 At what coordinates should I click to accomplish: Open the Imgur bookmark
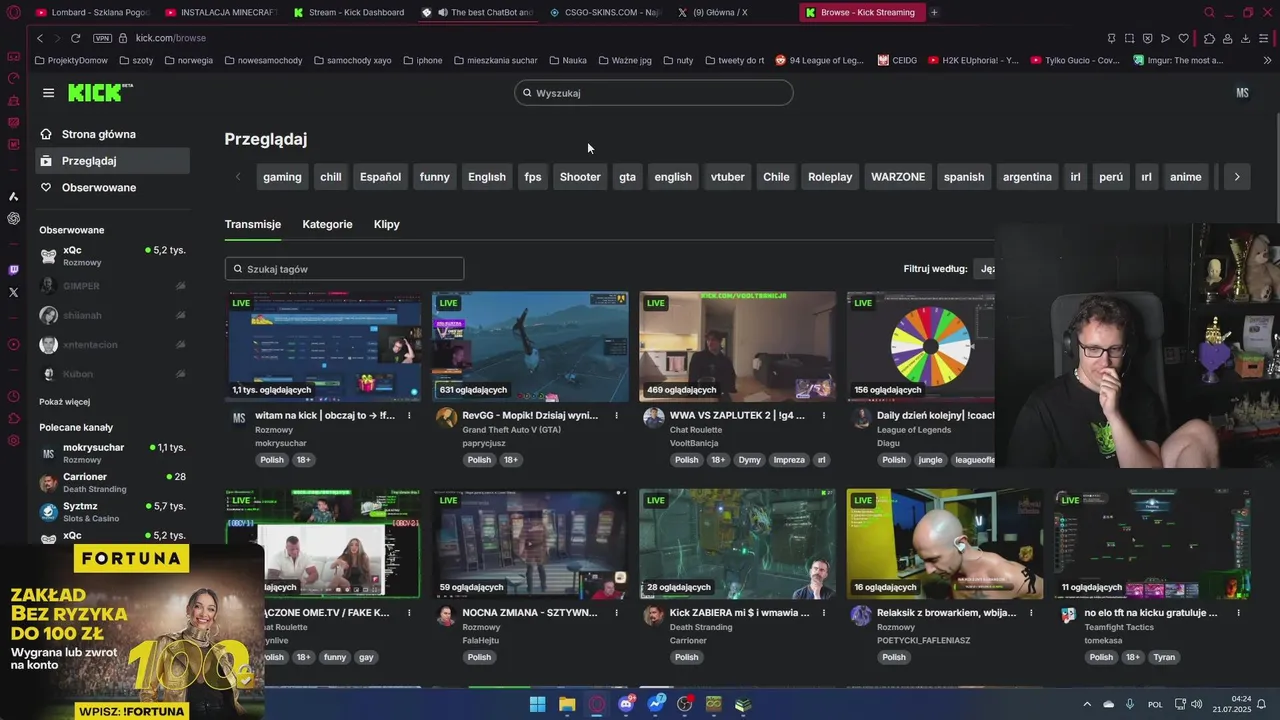(1178, 60)
